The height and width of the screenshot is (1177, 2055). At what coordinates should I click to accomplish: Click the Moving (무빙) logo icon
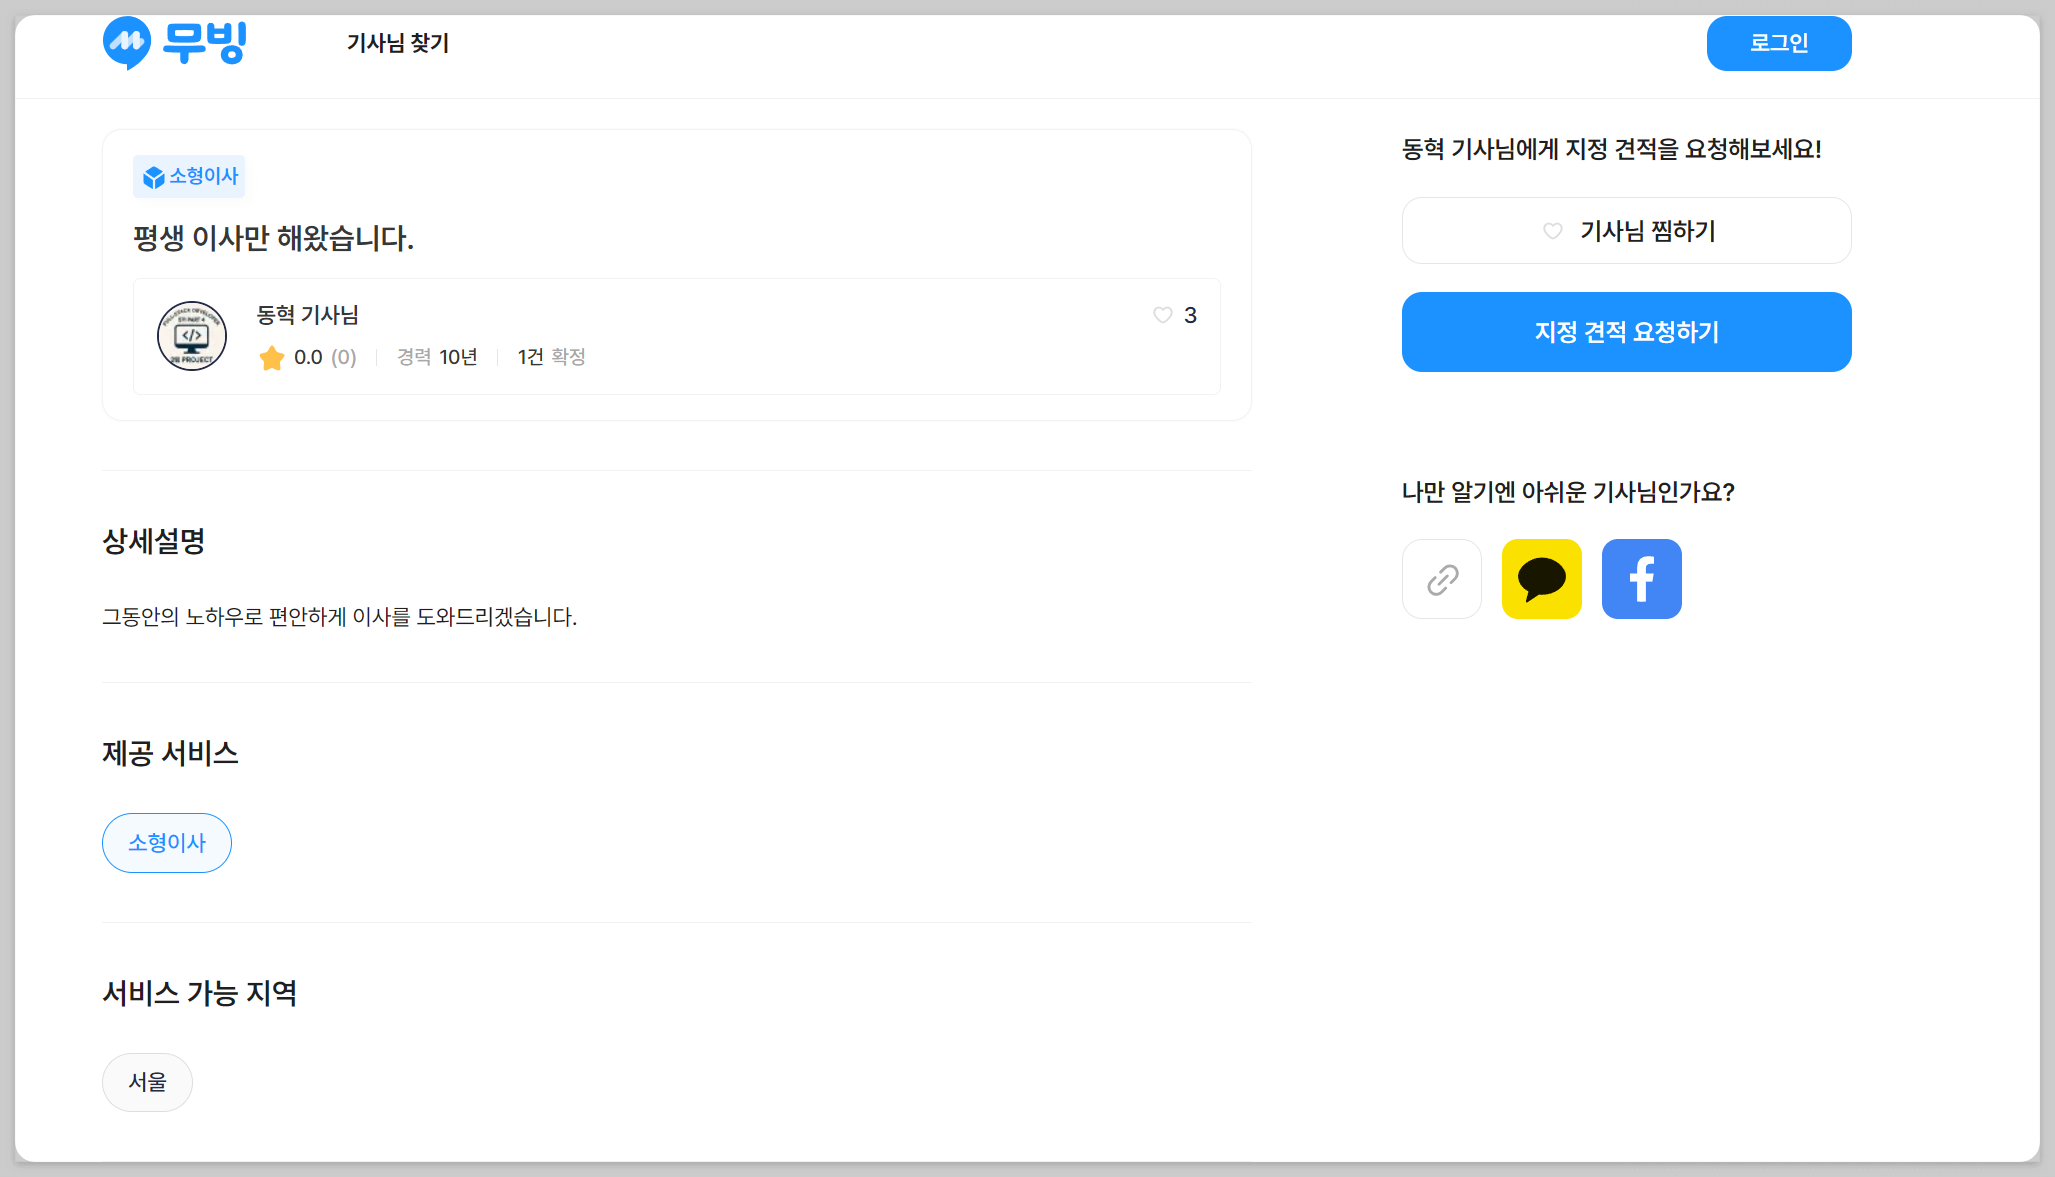127,42
